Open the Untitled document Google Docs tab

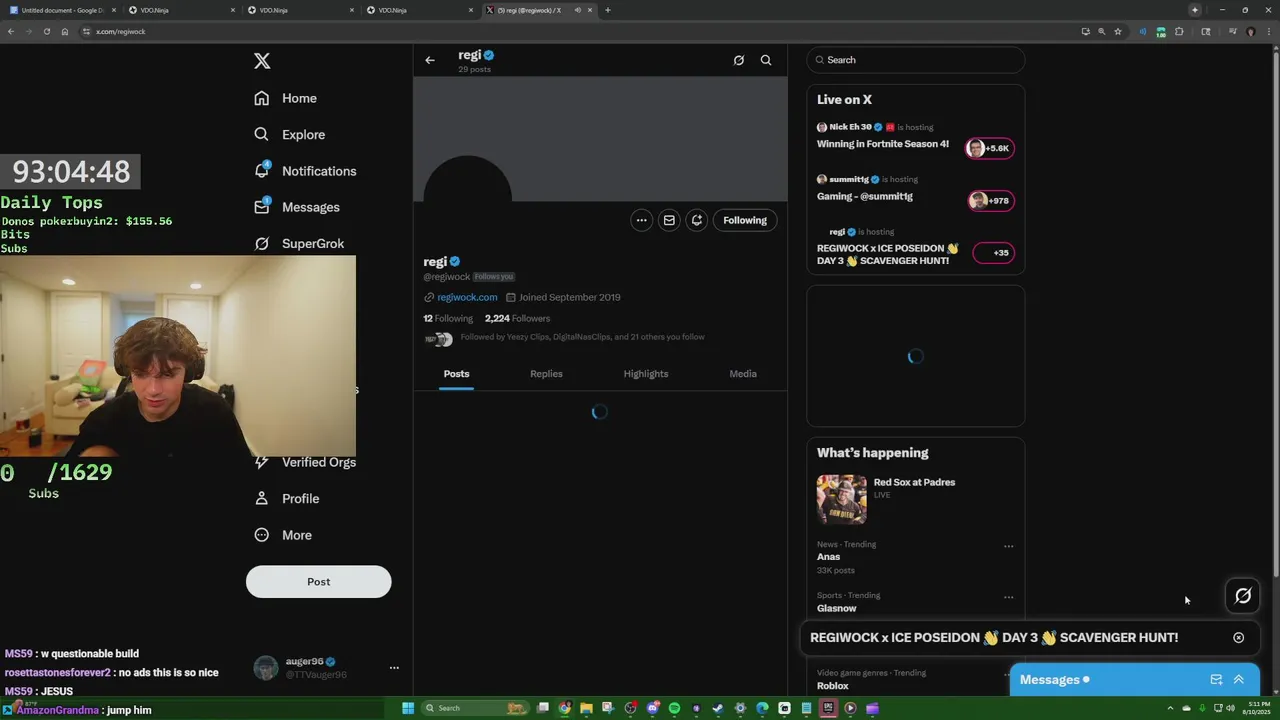(x=61, y=10)
